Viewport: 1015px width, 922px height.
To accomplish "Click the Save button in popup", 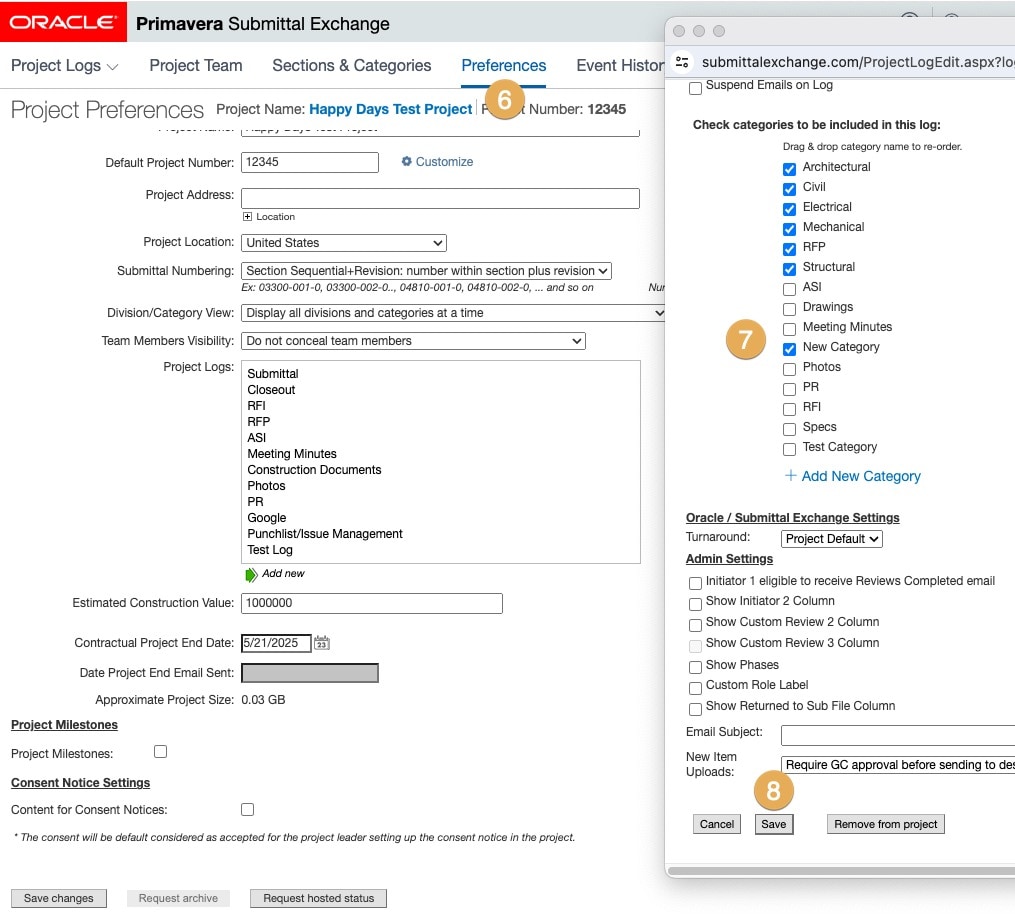I will point(774,824).
